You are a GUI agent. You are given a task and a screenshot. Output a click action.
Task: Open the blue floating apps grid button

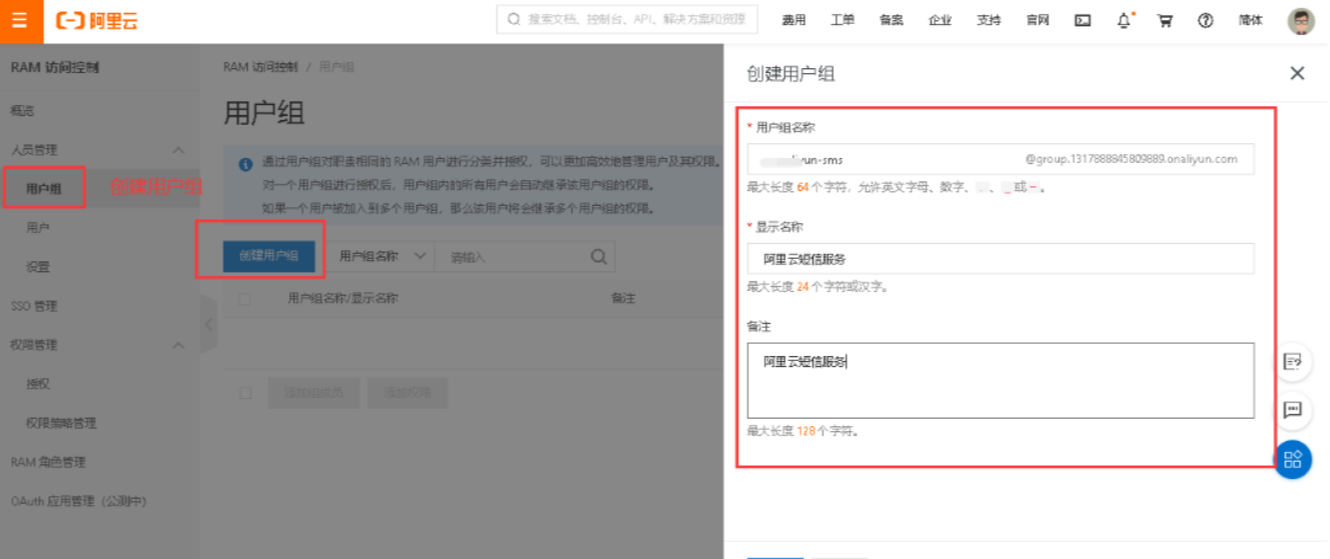[1292, 459]
